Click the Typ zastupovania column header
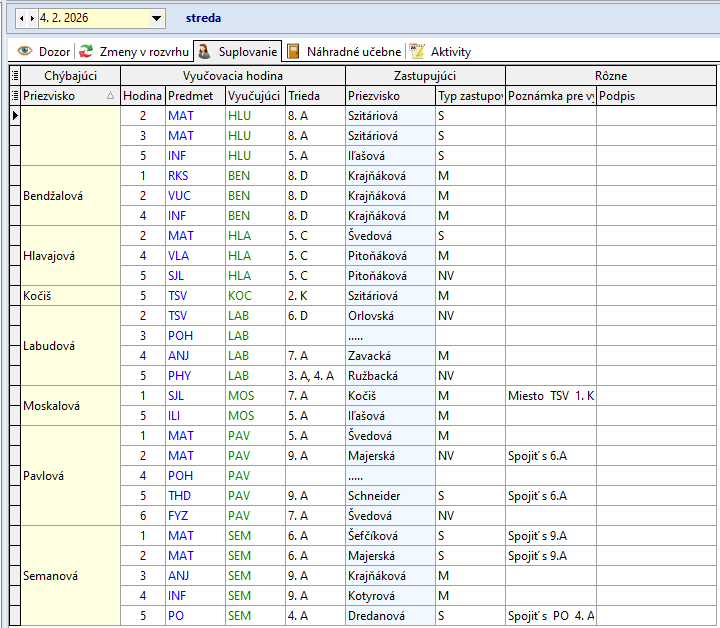The image size is (720, 628). [x=469, y=96]
